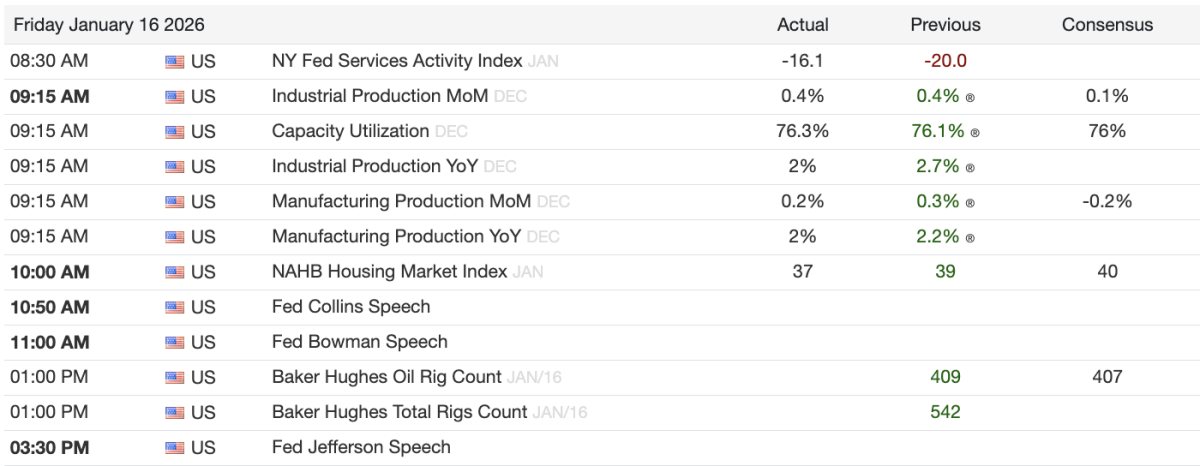Click the revised marker beside Industrial Production MoM's 0.4%

click(x=969, y=97)
